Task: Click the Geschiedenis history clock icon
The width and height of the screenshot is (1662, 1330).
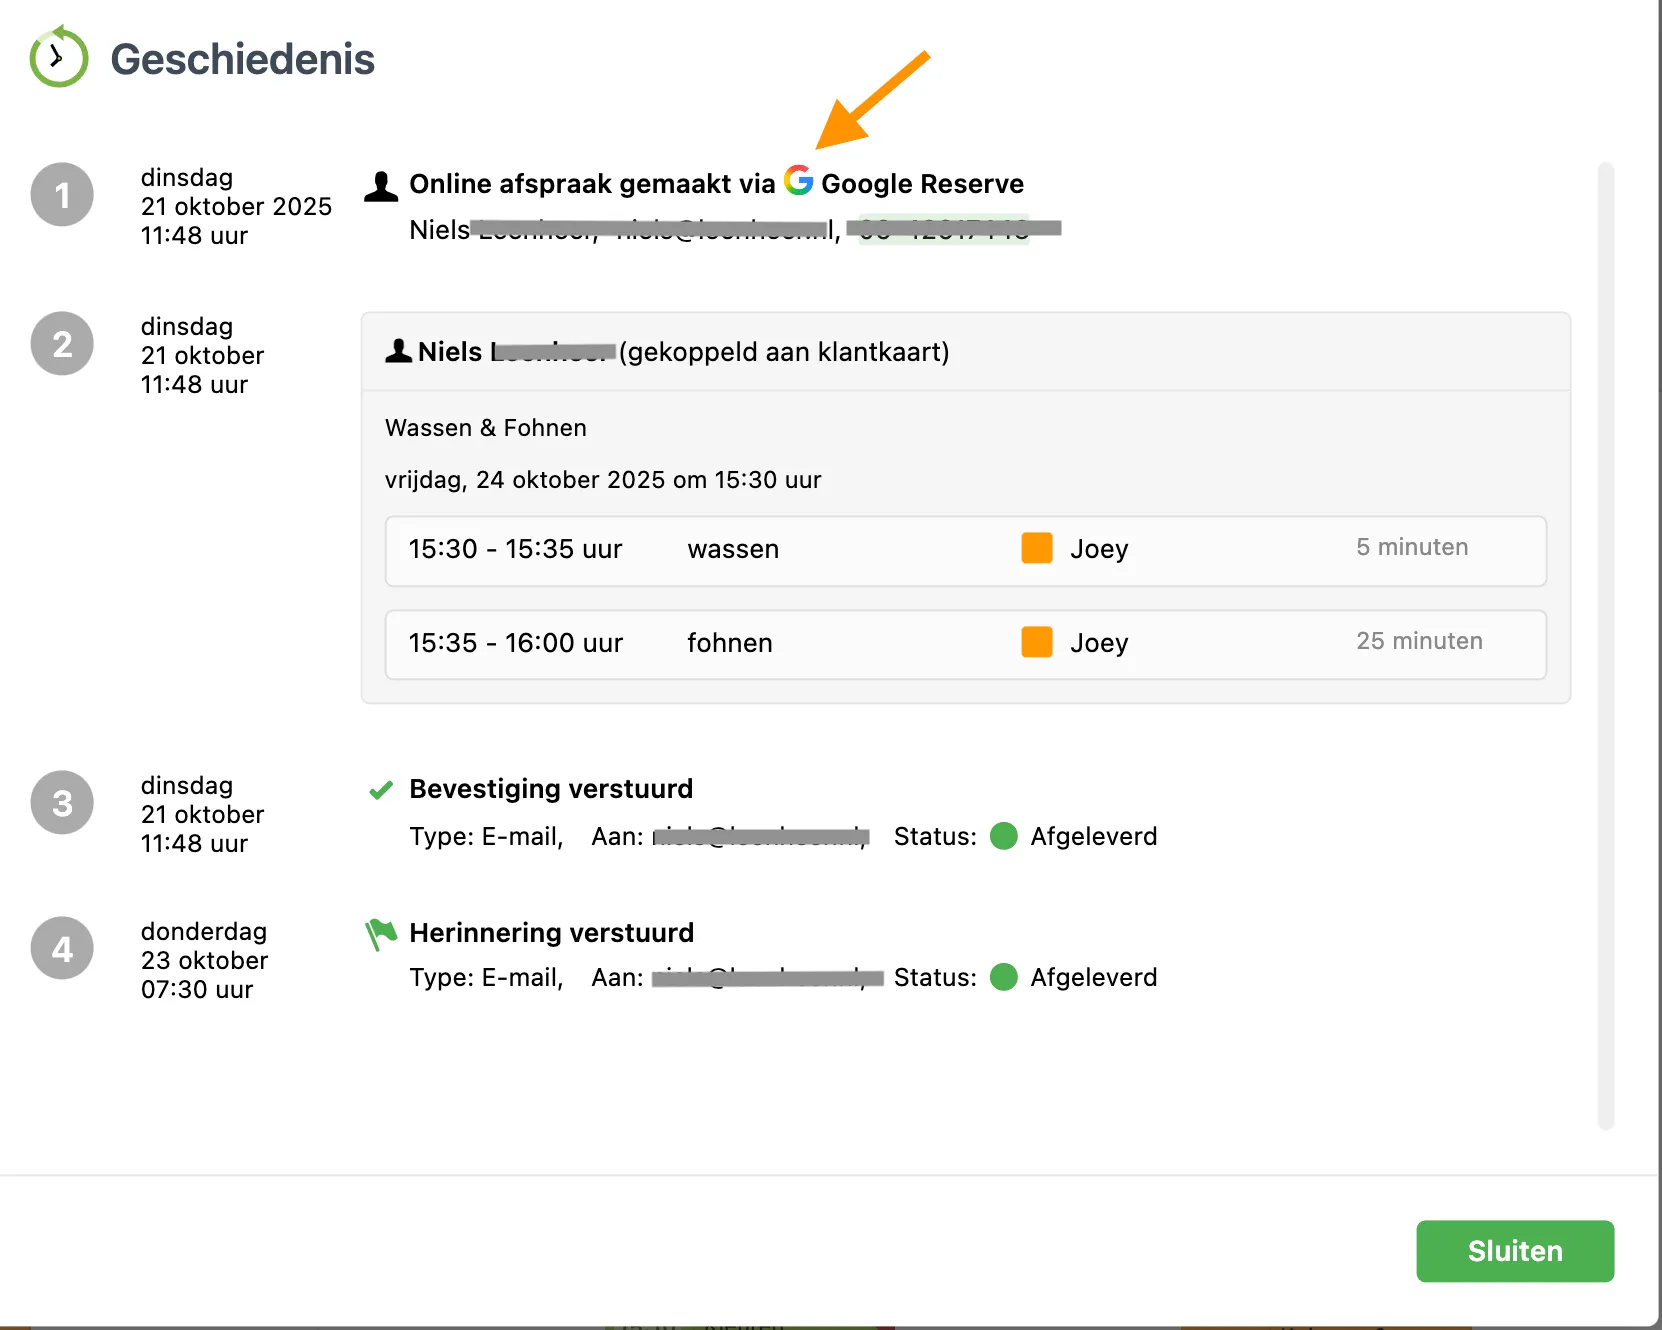Action: click(x=58, y=58)
